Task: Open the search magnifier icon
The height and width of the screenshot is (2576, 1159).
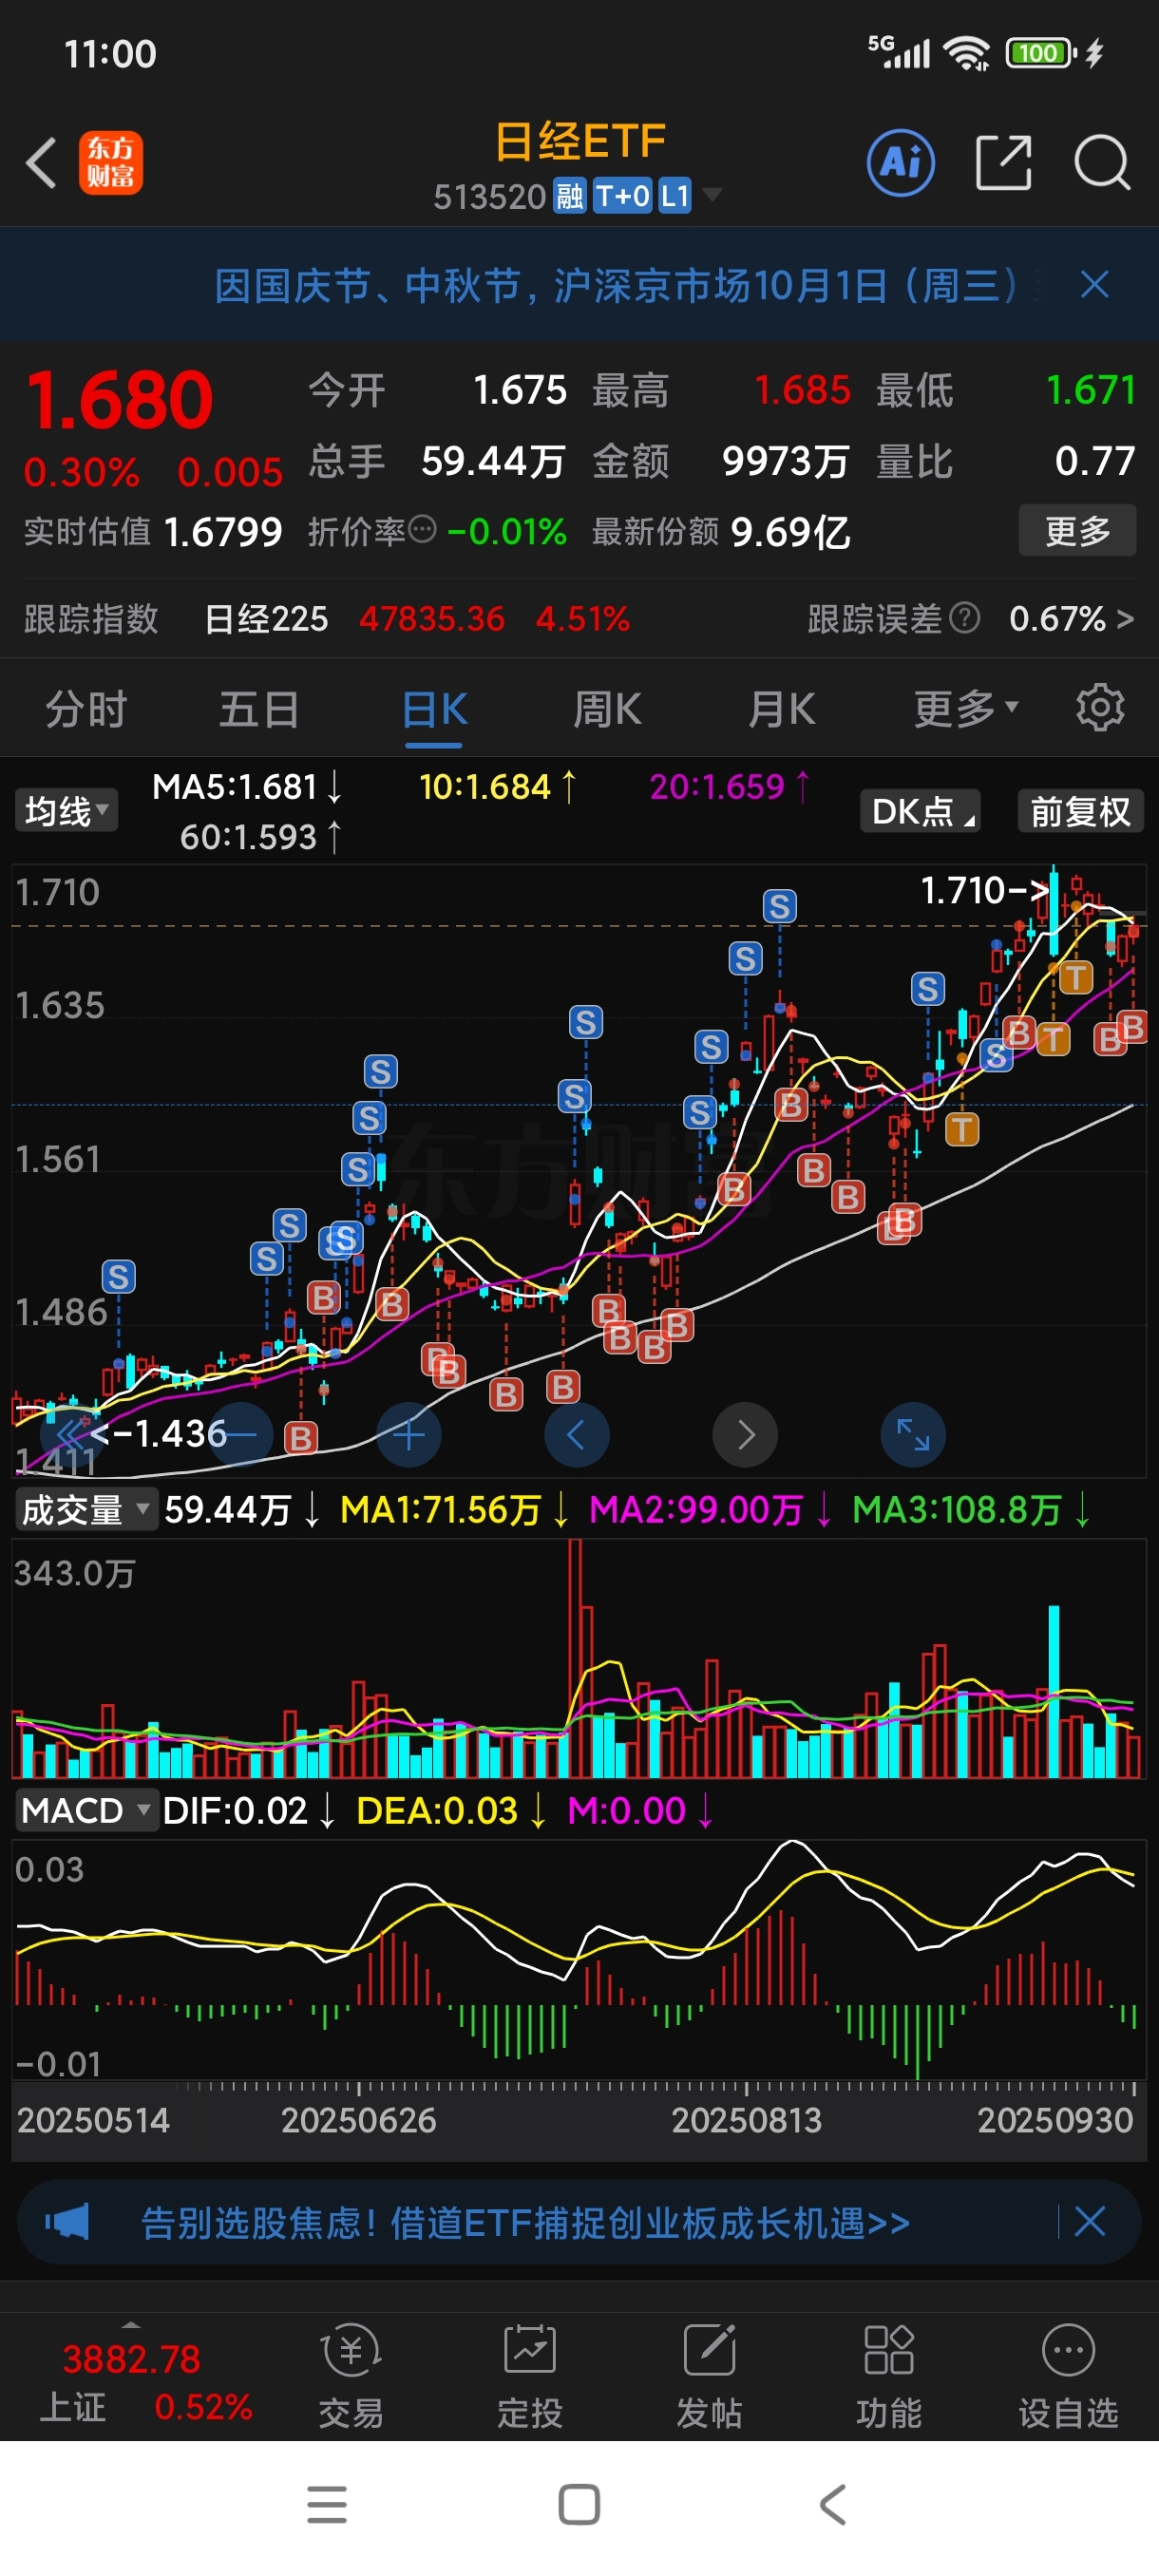Action: (x=1102, y=162)
